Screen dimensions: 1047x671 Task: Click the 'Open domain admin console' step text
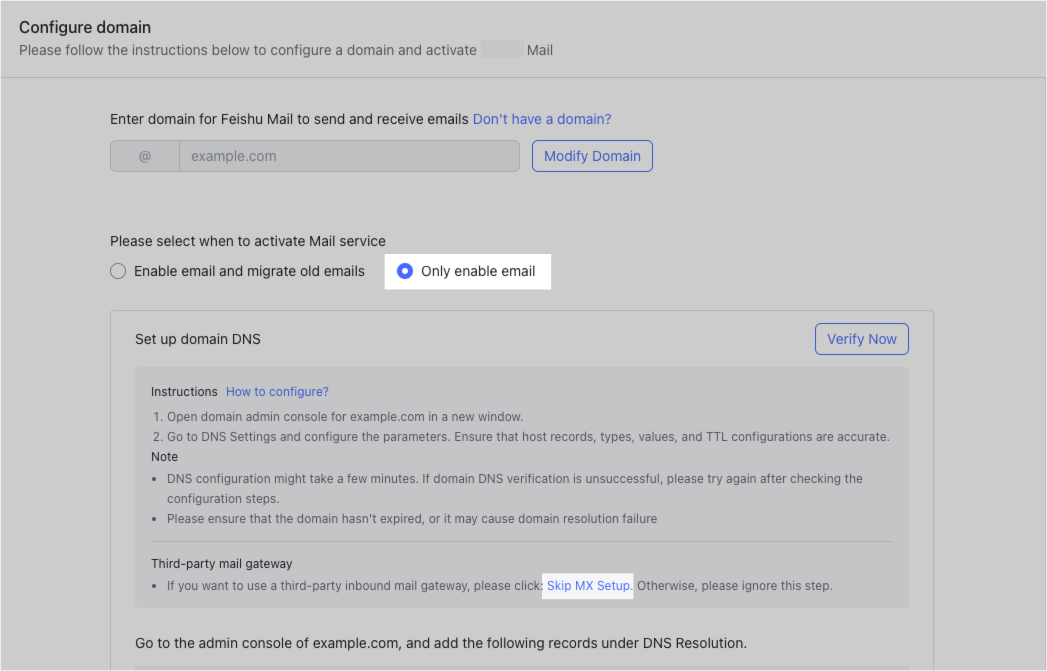click(345, 417)
